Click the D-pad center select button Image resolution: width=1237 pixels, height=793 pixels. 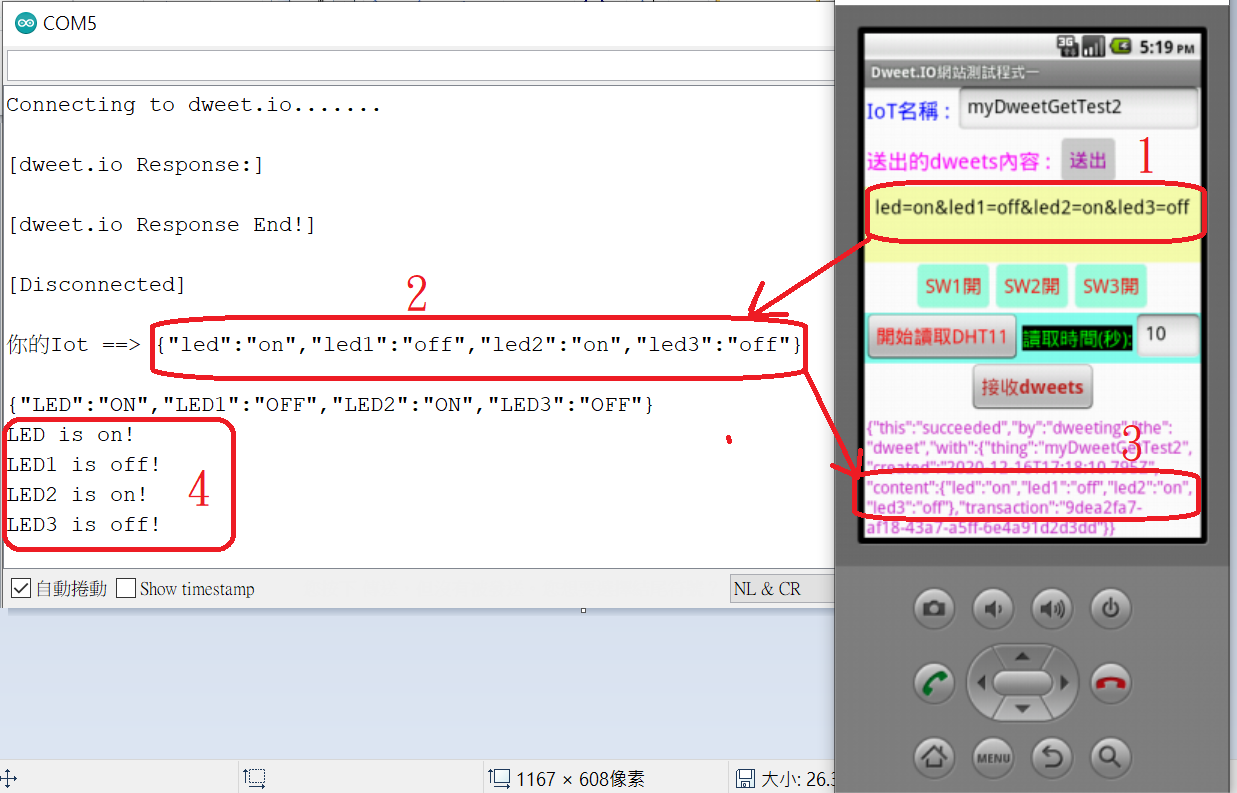1021,683
